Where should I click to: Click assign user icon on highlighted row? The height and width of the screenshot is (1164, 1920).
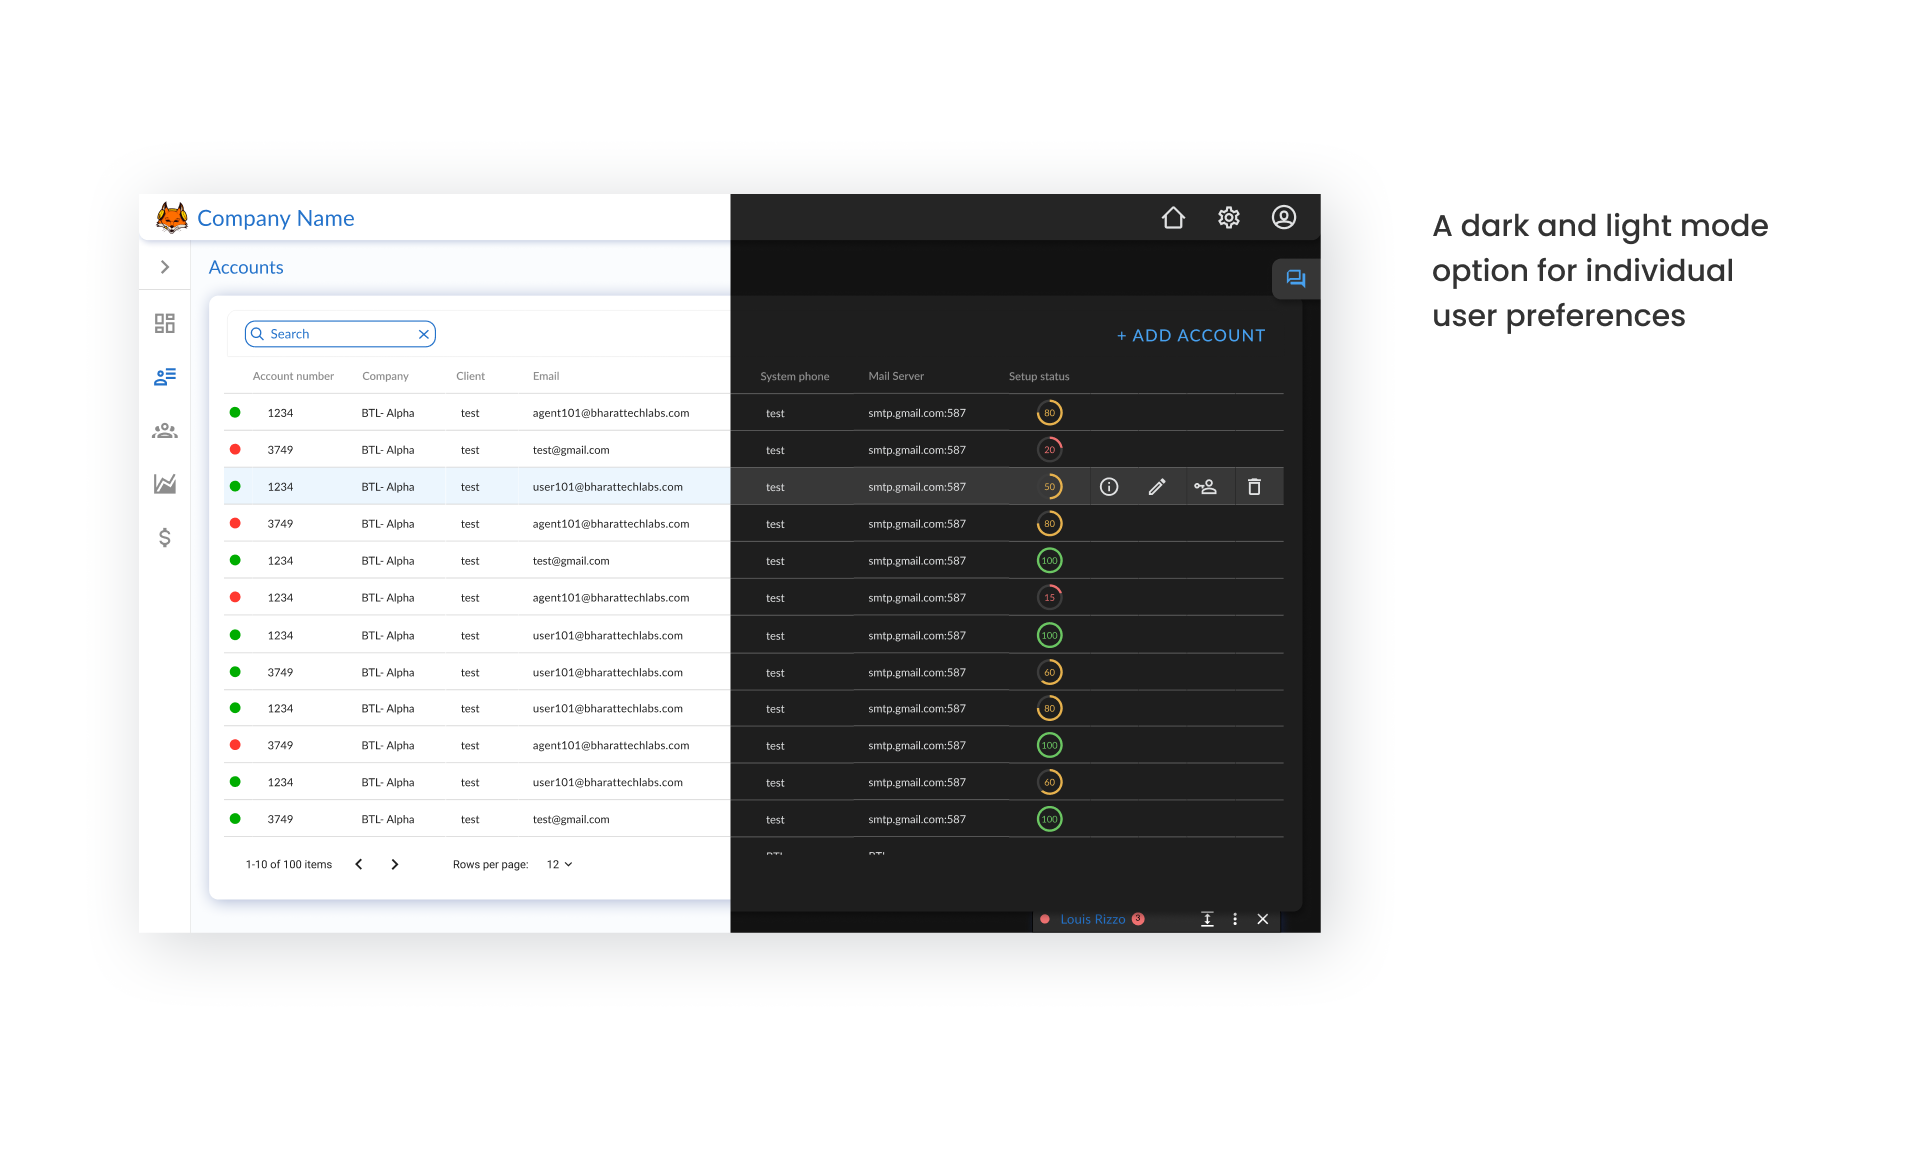(1205, 487)
